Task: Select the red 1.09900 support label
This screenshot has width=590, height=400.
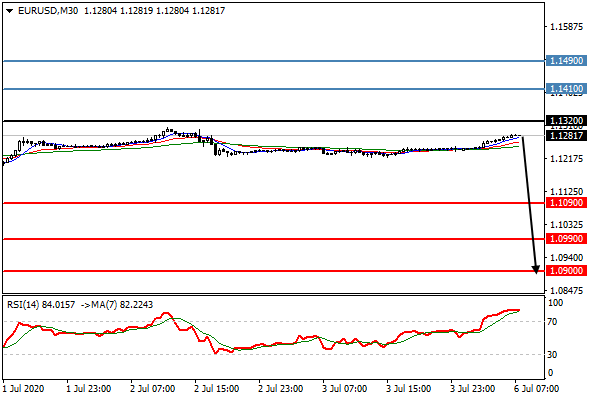Action: (x=566, y=239)
